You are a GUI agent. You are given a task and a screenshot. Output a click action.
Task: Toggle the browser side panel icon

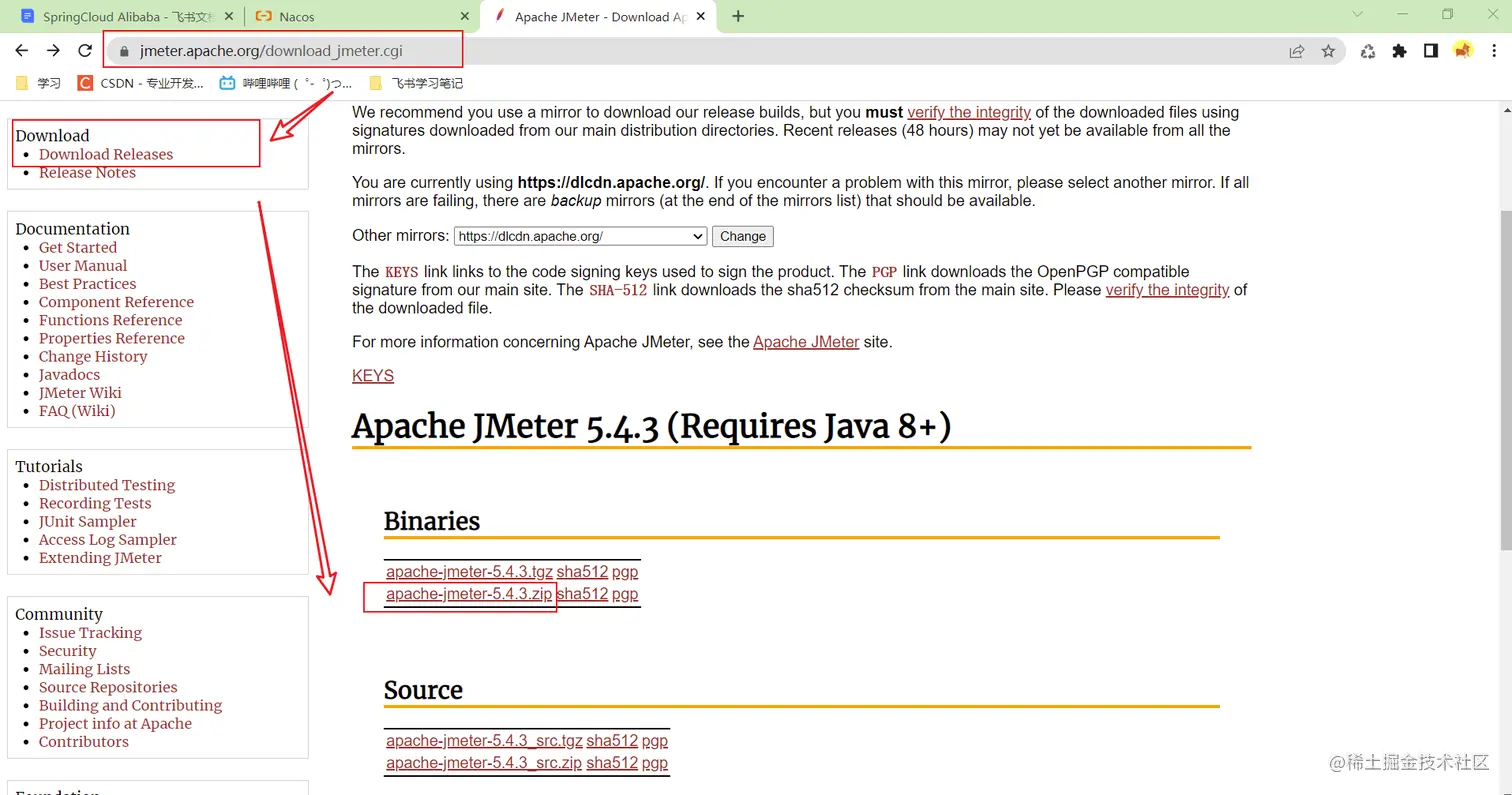pyautogui.click(x=1431, y=51)
